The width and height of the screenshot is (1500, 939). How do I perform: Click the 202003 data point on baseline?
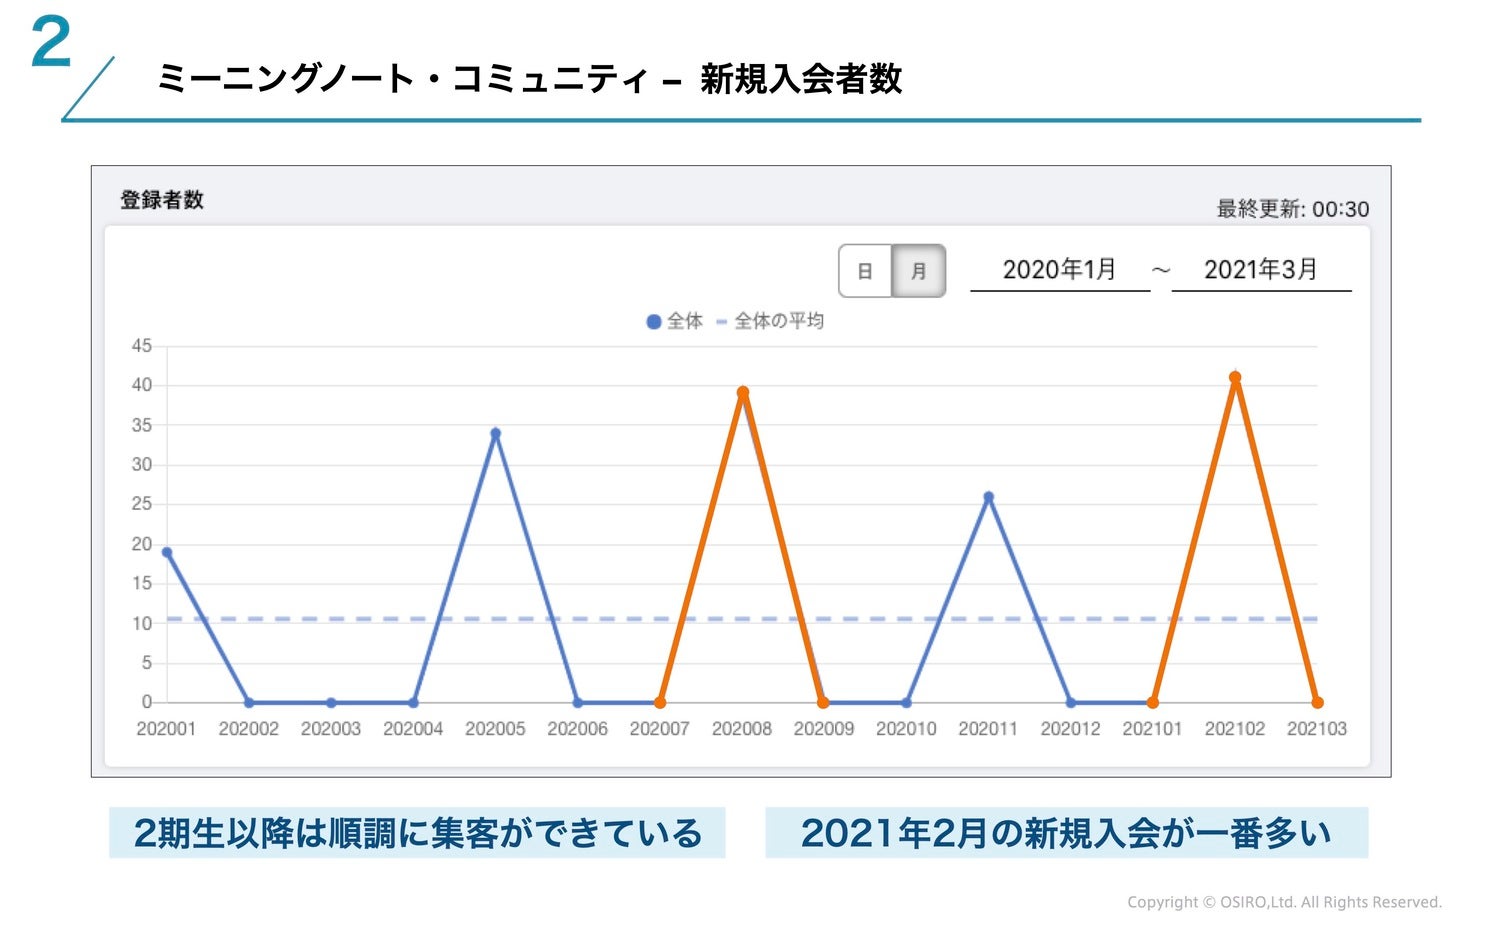(331, 702)
